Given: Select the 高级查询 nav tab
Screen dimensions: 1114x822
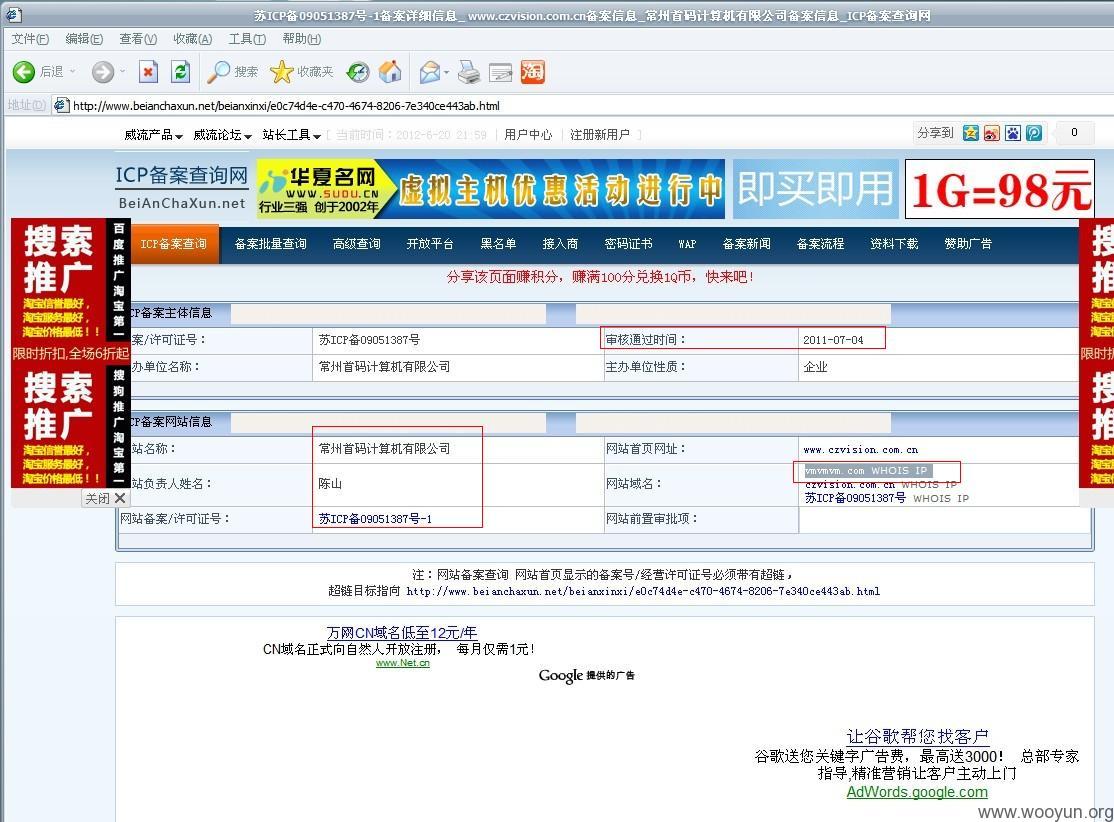Looking at the screenshot, I should [x=357, y=244].
